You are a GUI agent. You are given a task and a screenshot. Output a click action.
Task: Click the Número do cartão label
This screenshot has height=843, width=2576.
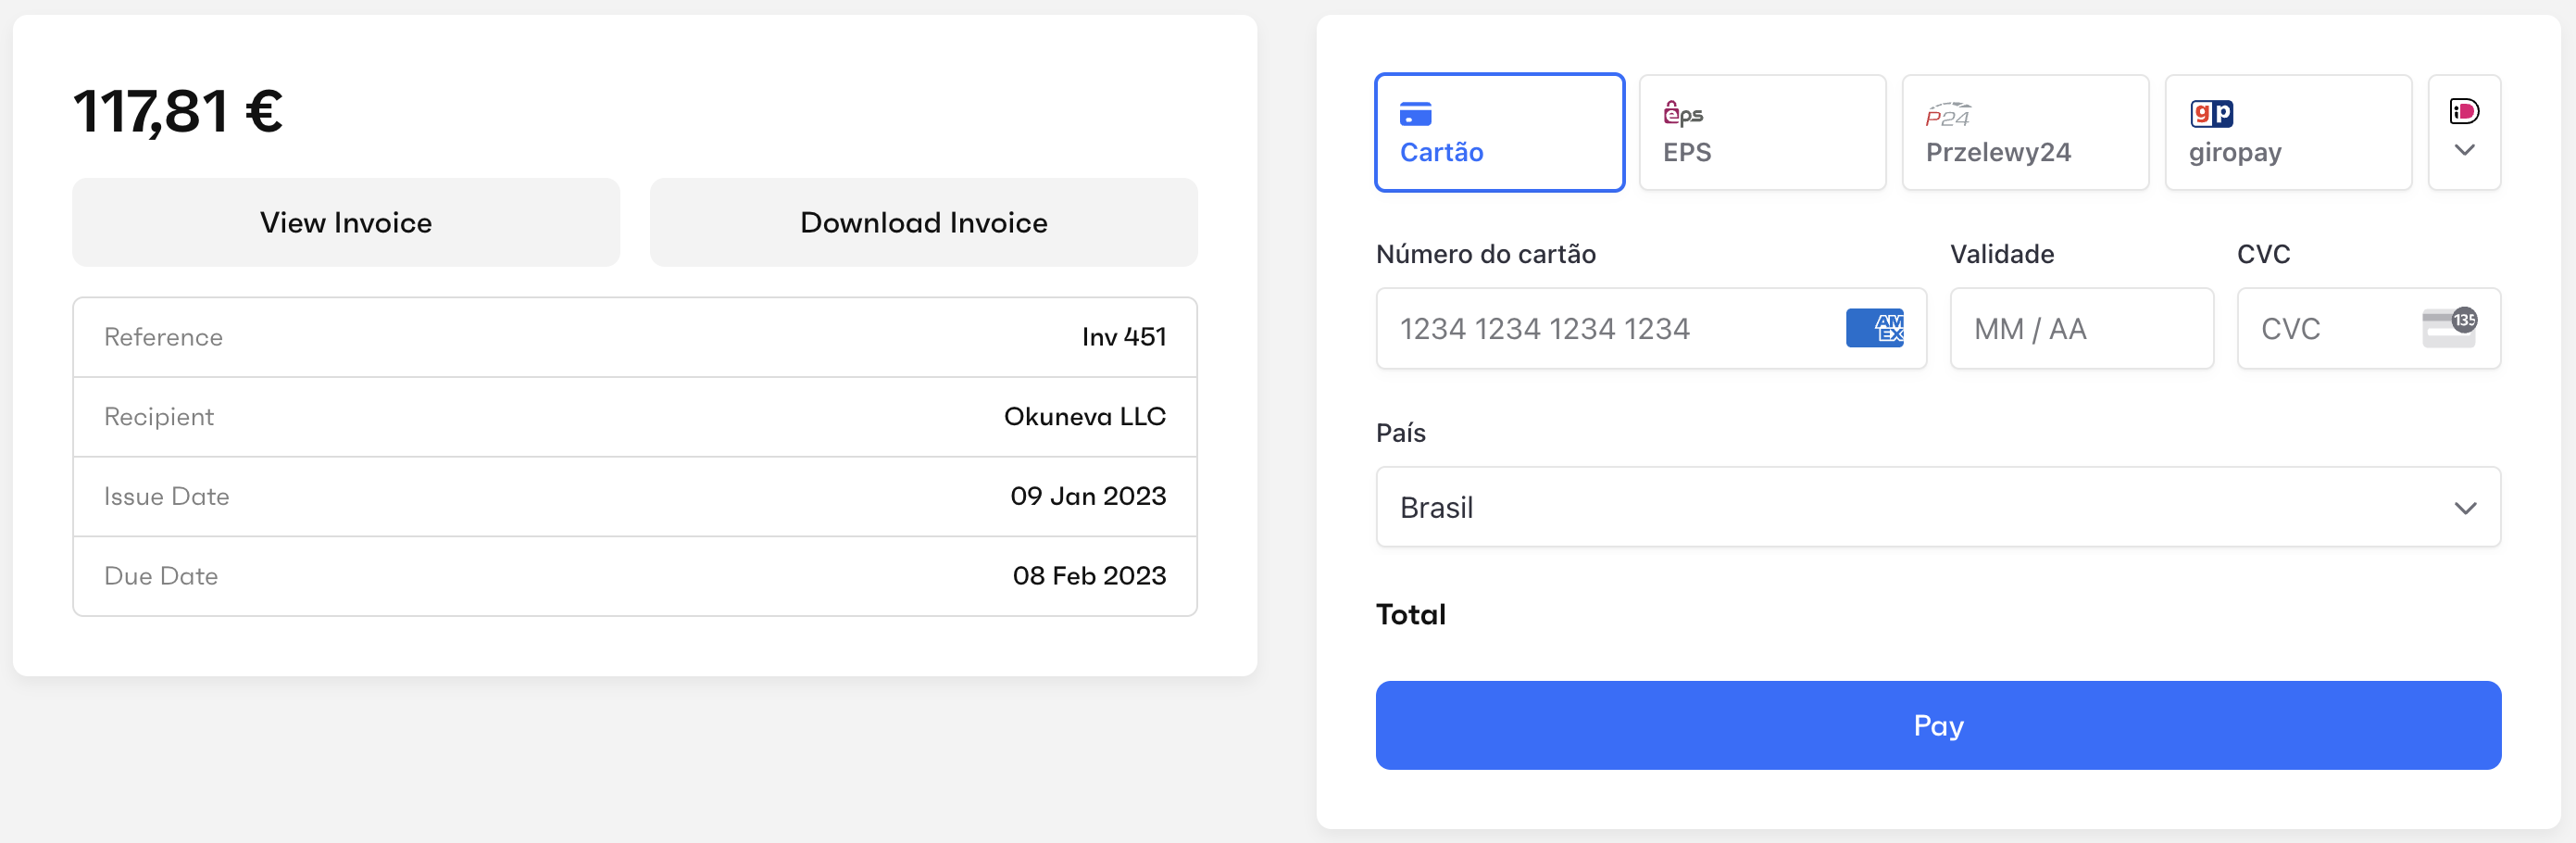coord(1485,254)
